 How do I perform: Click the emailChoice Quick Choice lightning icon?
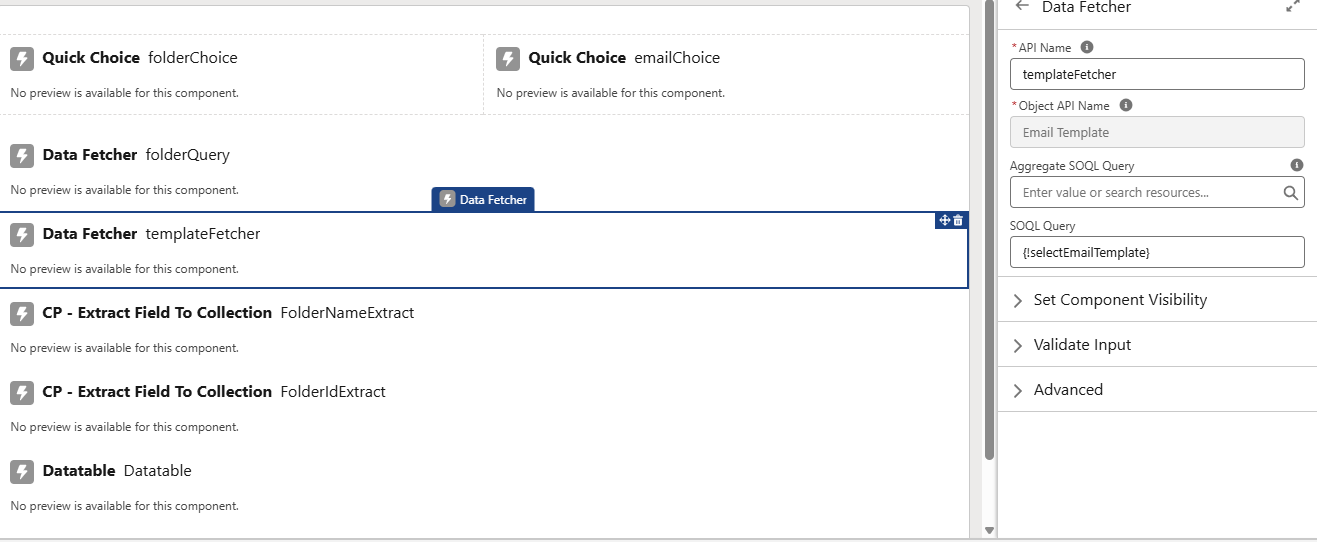(x=508, y=59)
